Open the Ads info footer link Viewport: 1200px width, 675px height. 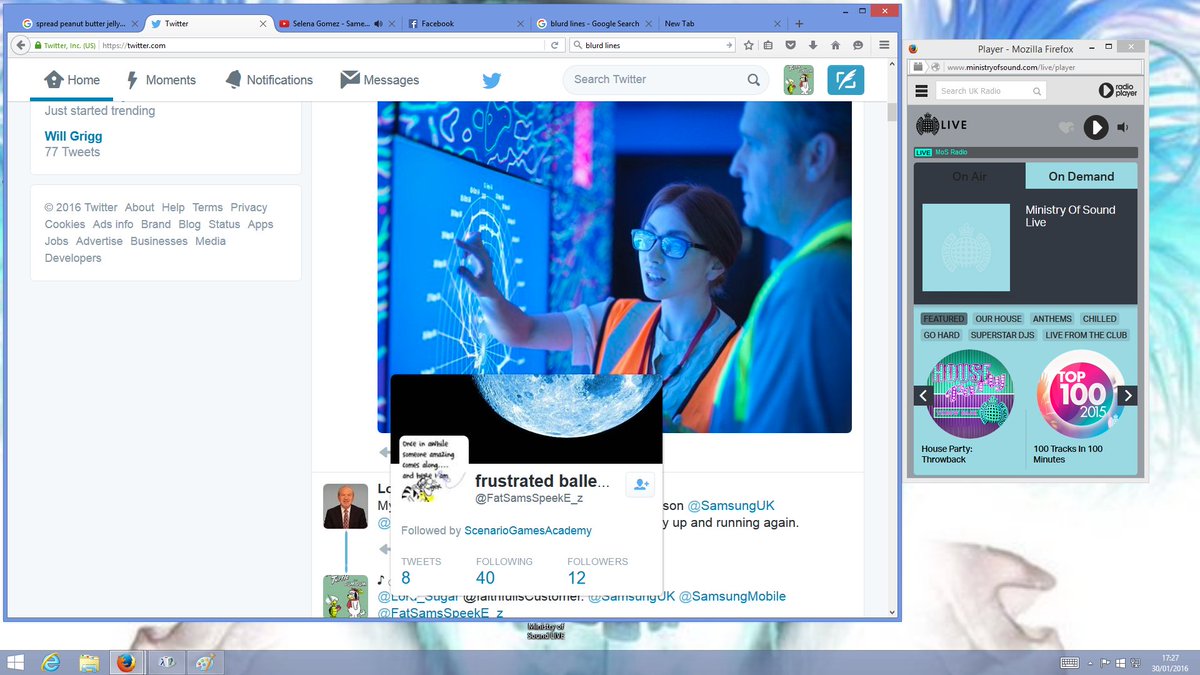pyautogui.click(x=113, y=224)
